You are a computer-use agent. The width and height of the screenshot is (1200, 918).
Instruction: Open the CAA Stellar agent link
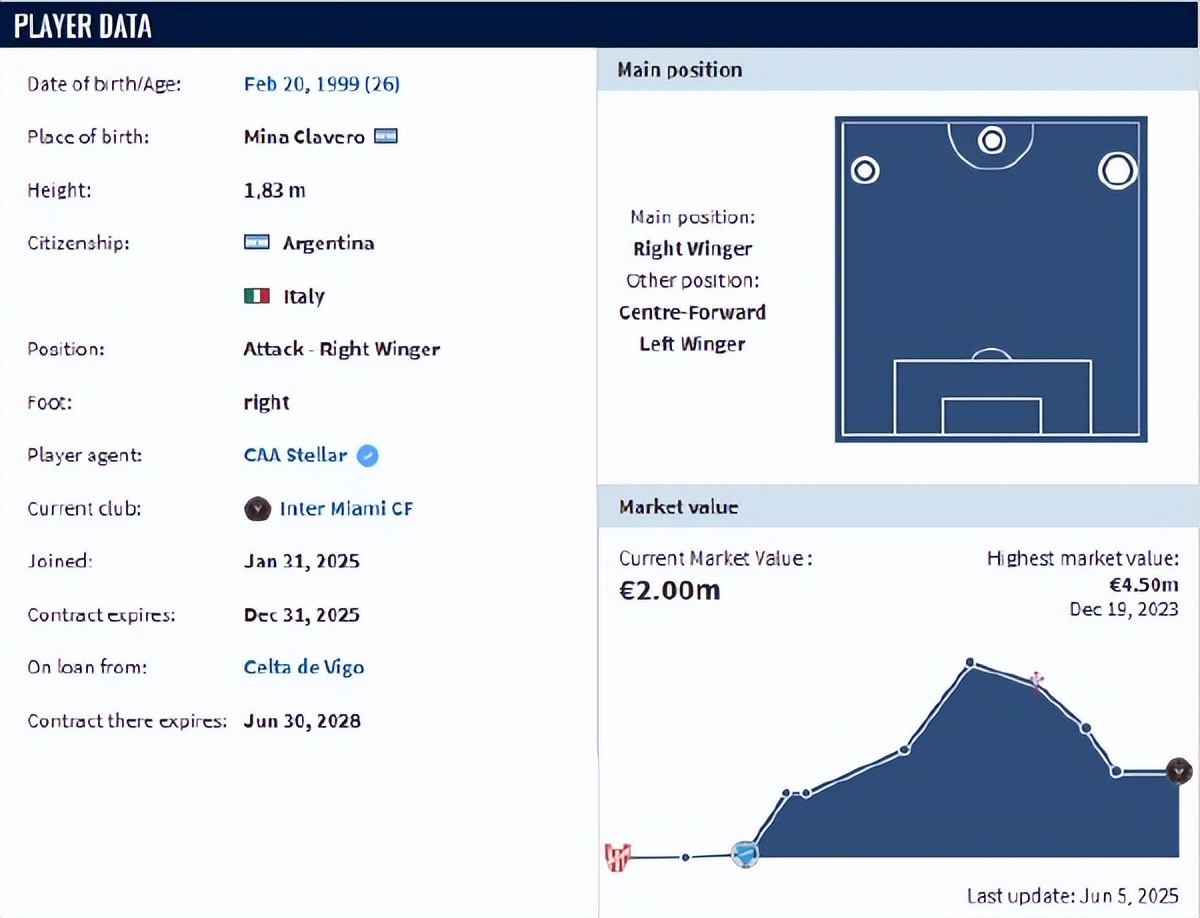(295, 455)
